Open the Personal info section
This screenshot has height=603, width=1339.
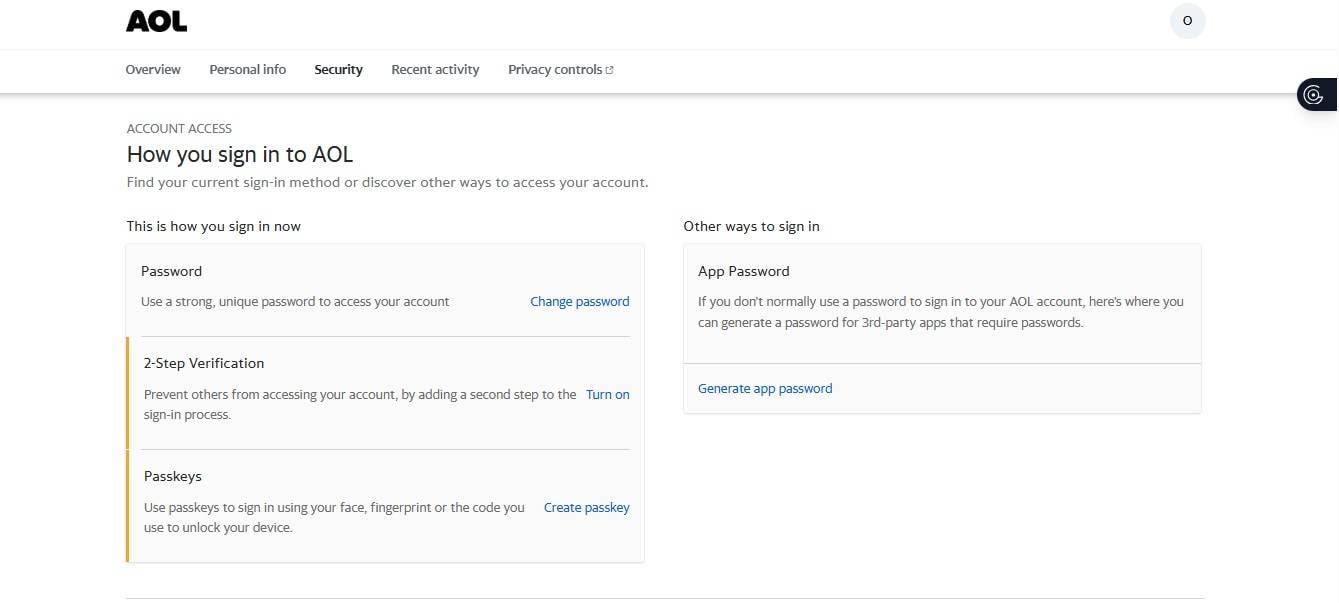tap(247, 69)
